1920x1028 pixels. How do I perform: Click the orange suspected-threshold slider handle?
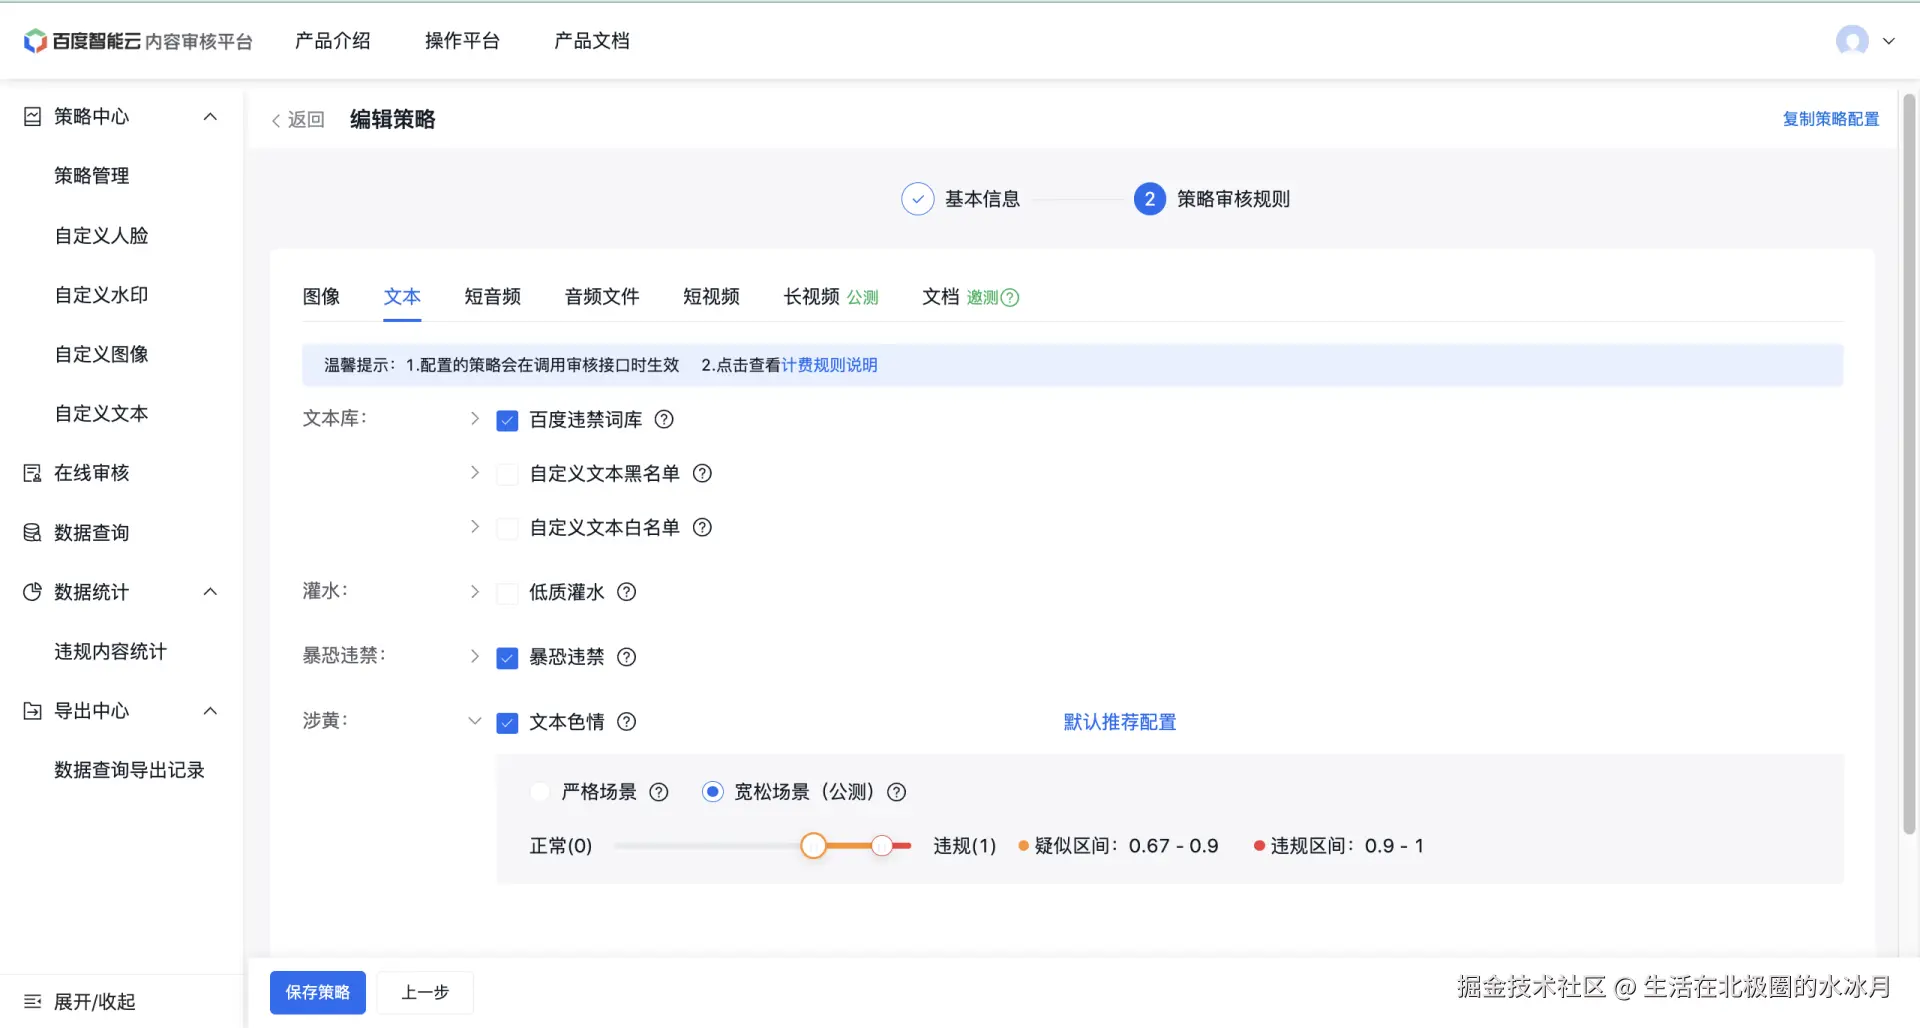point(814,846)
